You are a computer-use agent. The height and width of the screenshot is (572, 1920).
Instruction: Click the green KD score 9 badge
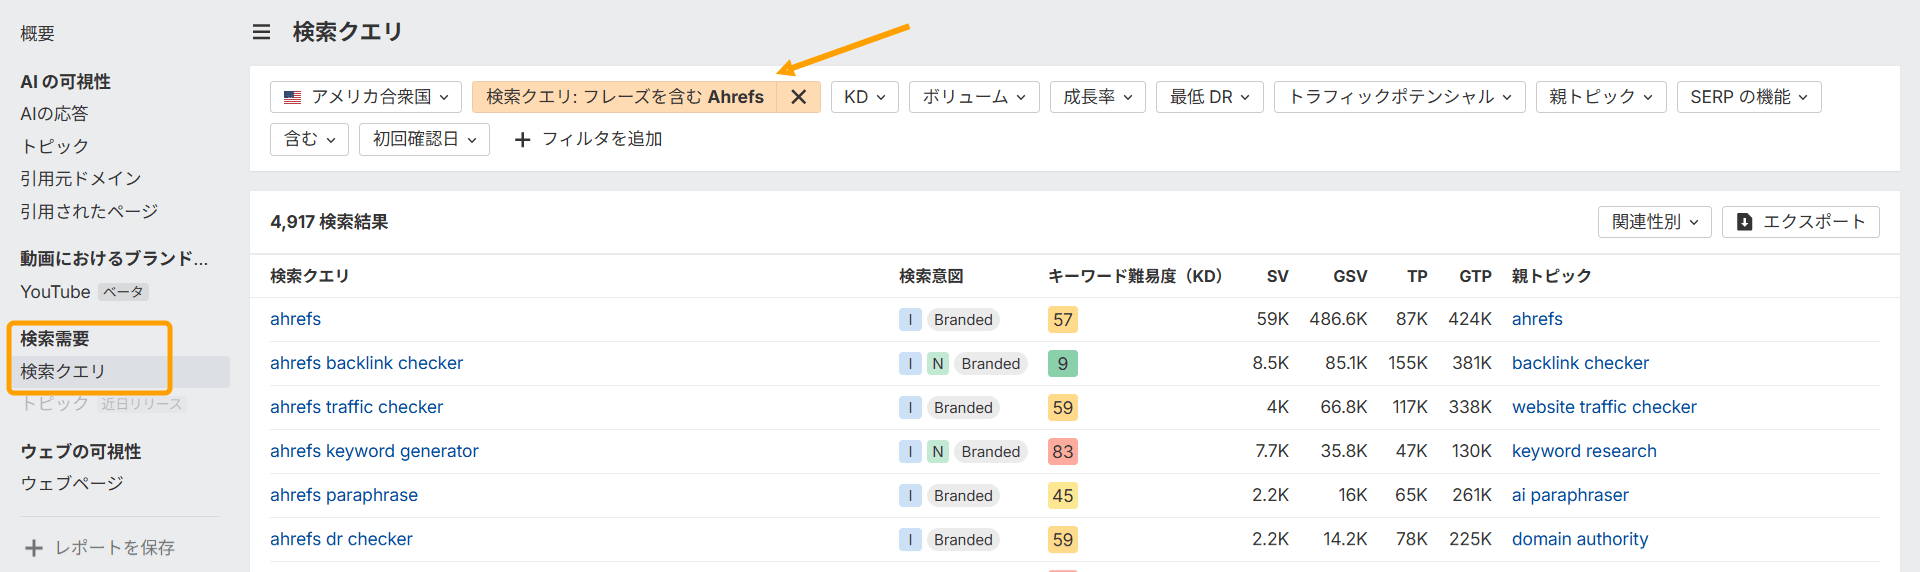pyautogui.click(x=1062, y=364)
